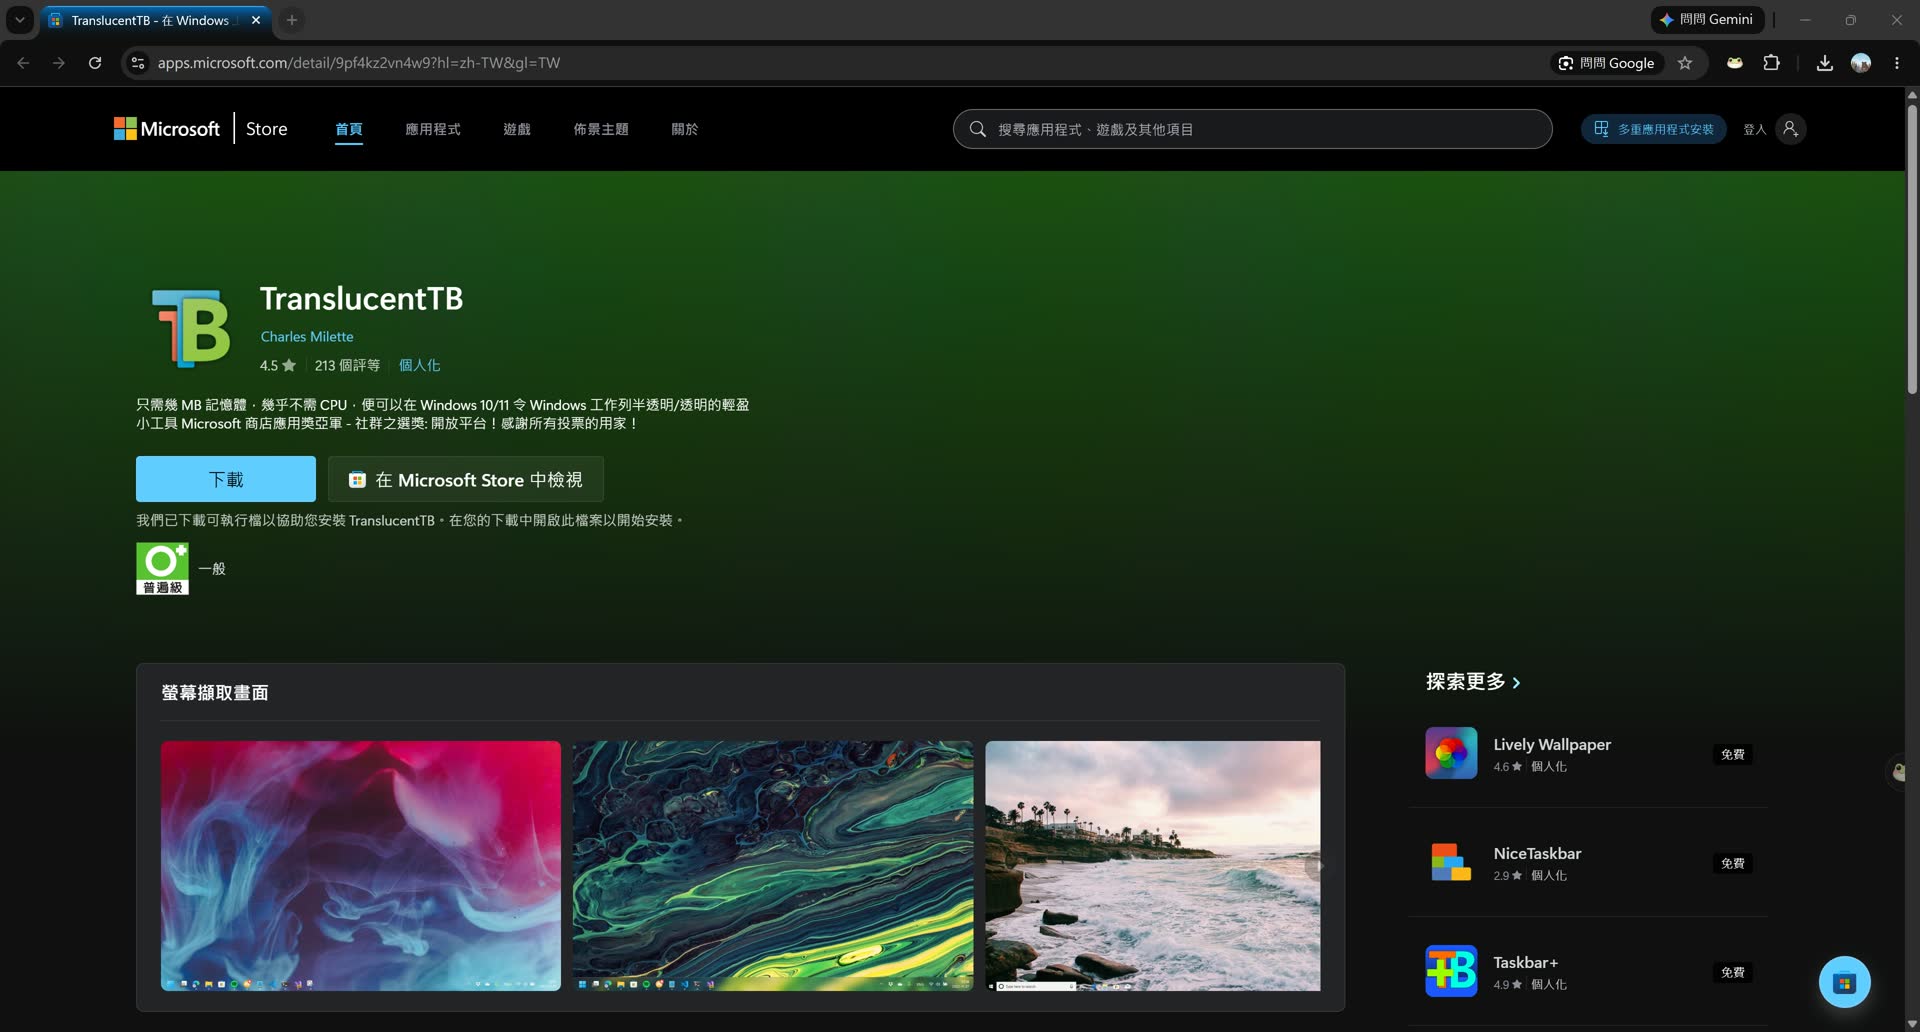Reload the current page

click(95, 63)
